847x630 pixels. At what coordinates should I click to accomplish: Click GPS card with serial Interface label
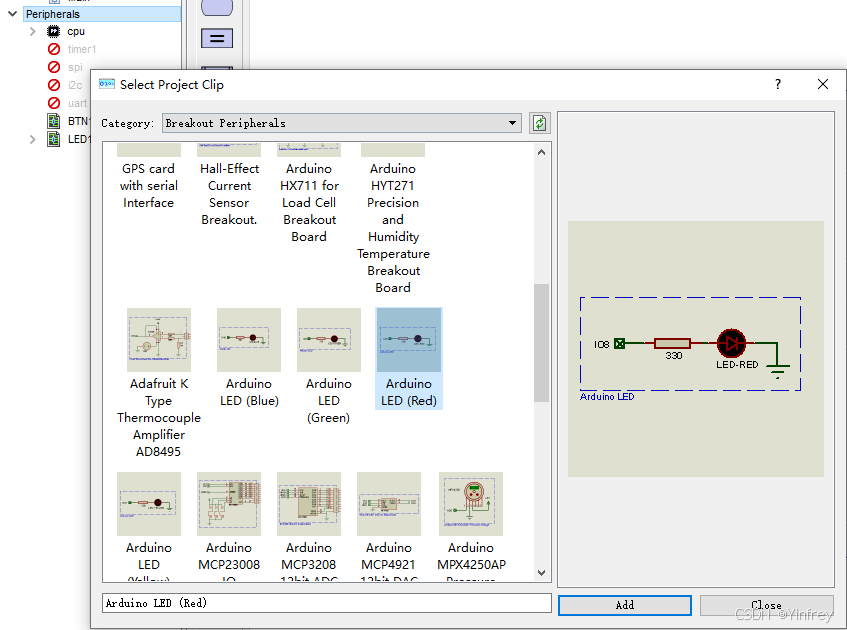[149, 186]
